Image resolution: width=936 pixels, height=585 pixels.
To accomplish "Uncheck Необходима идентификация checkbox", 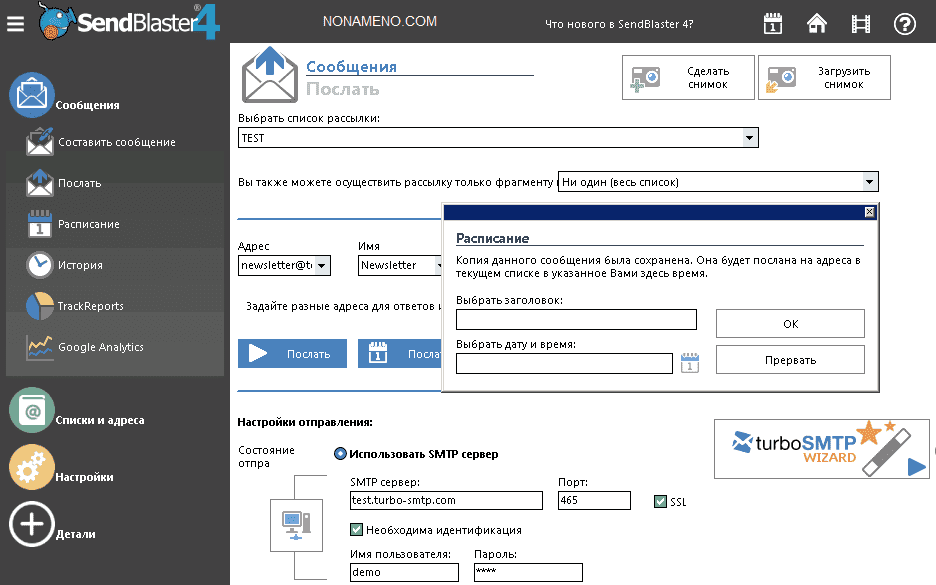I will pos(356,530).
